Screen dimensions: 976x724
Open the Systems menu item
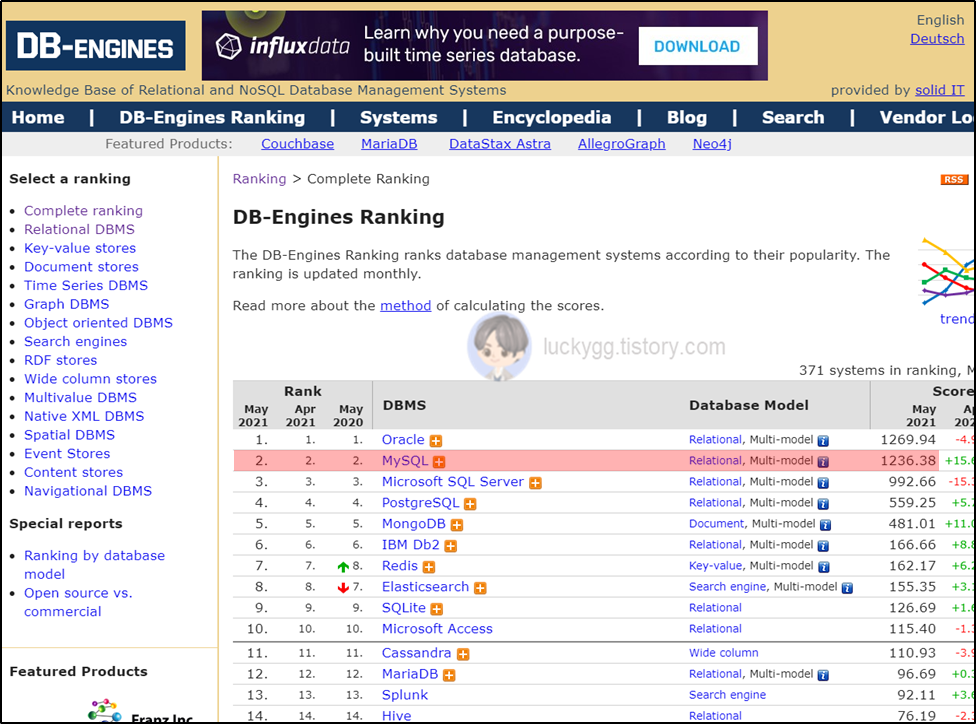[398, 118]
